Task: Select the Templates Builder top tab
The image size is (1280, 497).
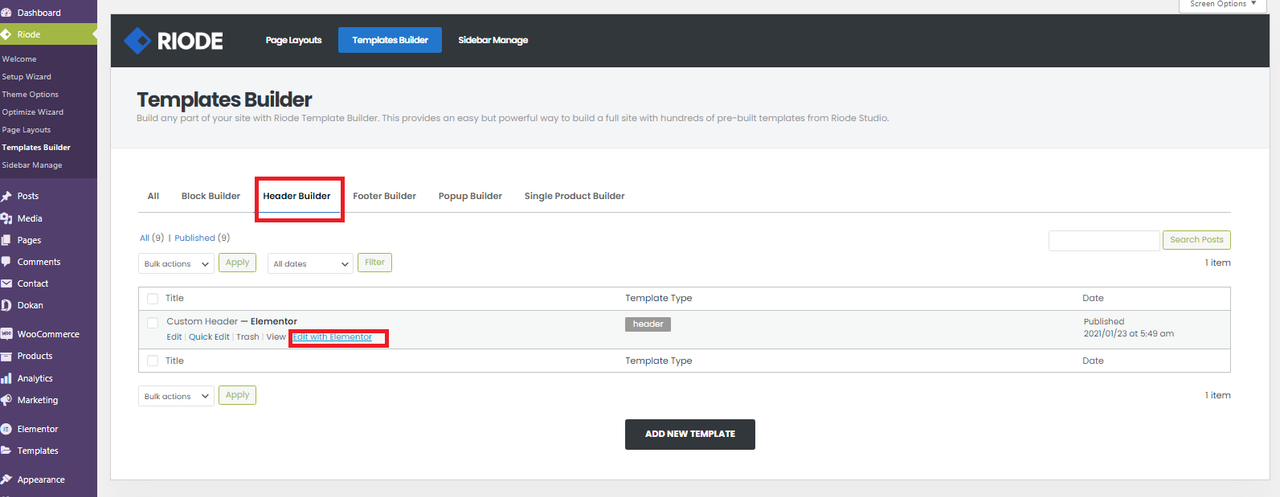Action: 390,40
